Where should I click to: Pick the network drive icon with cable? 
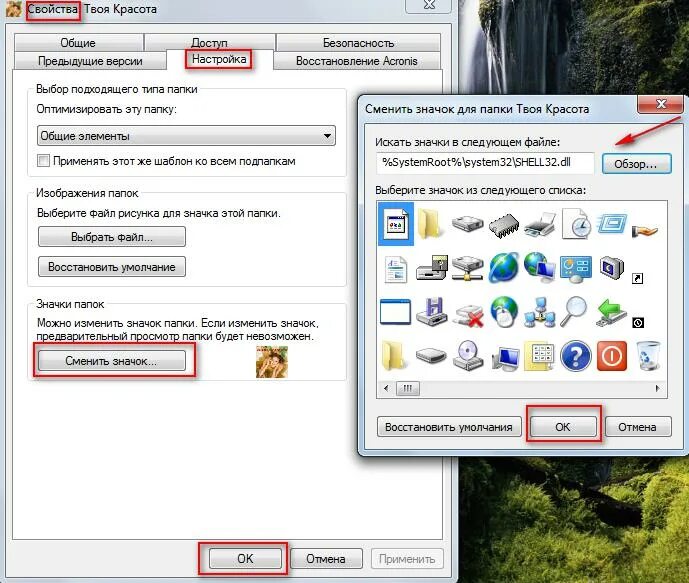pos(468,268)
